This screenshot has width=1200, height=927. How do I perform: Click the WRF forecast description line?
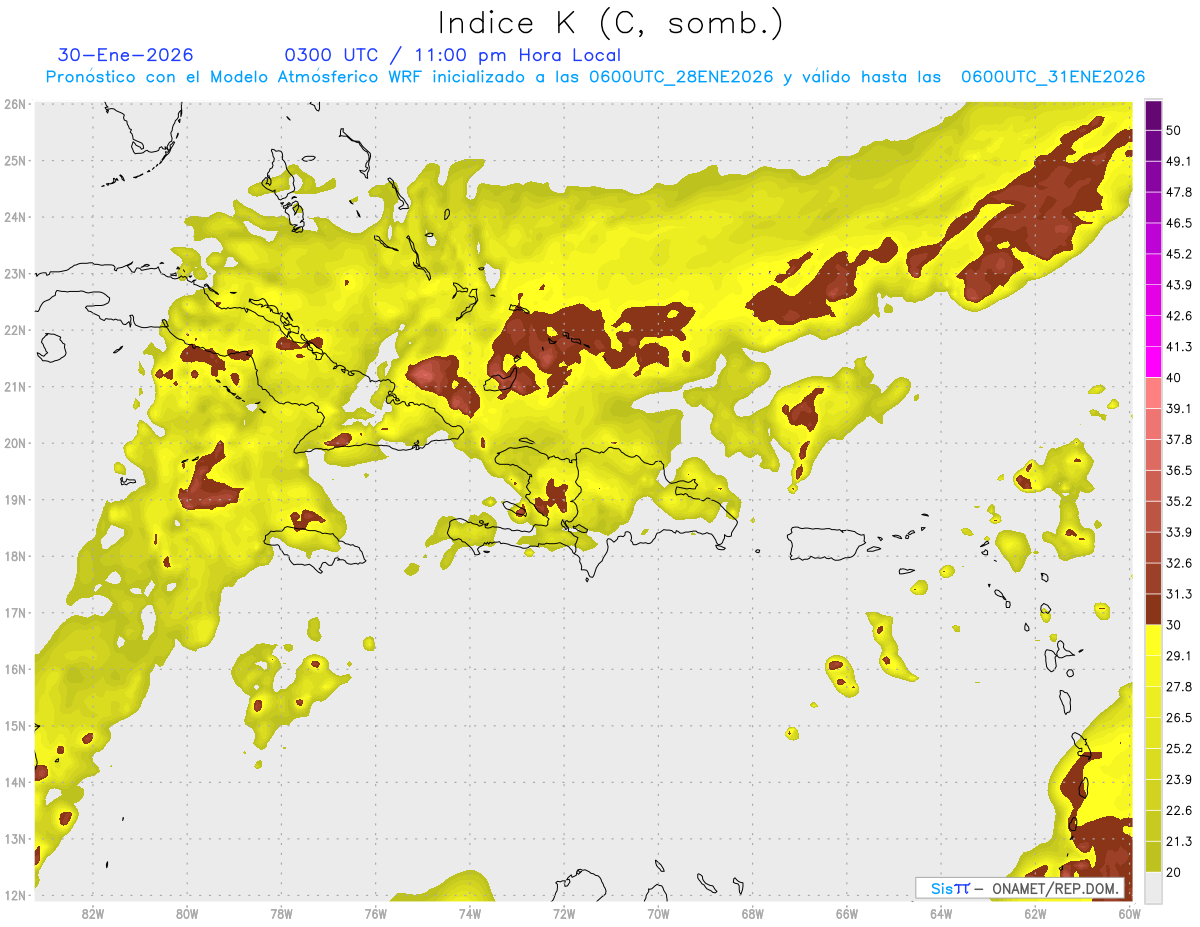[x=595, y=77]
